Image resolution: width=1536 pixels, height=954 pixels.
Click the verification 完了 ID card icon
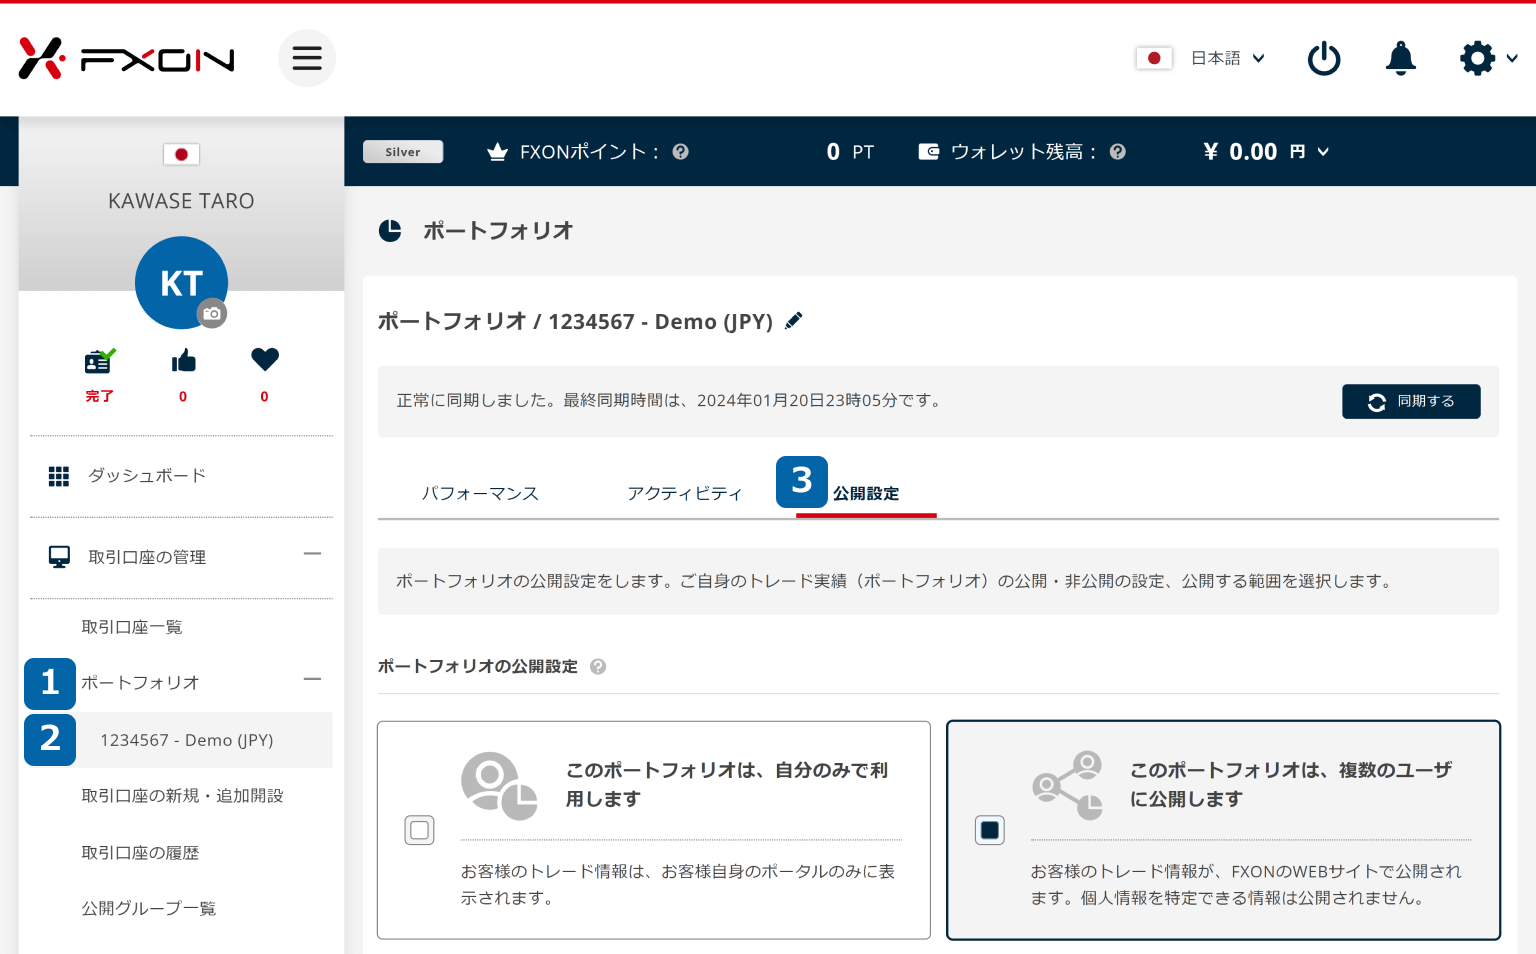99,360
